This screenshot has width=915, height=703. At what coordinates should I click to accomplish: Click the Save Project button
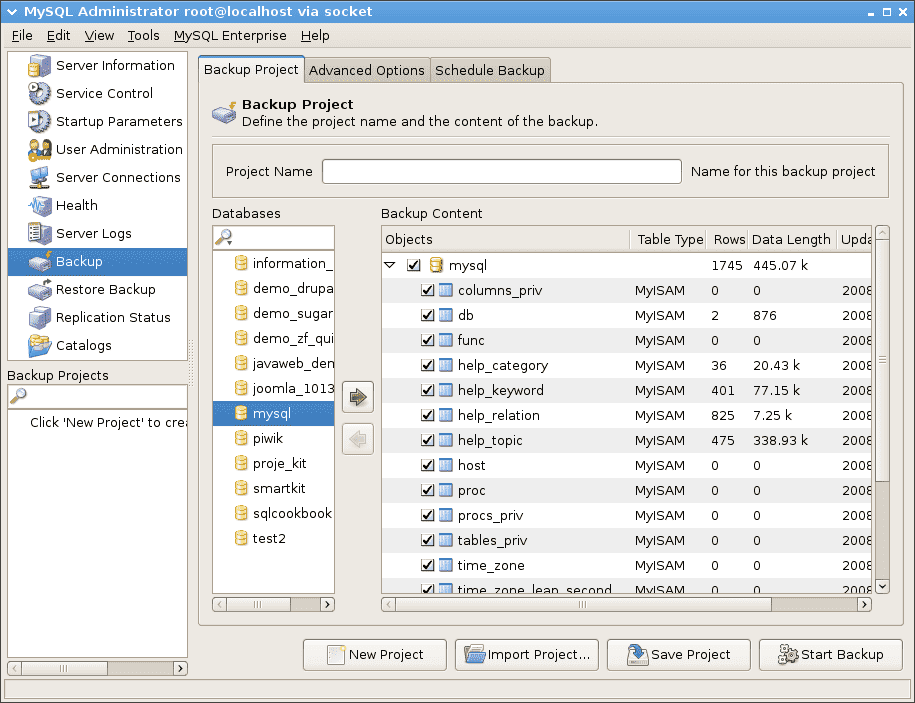coord(679,655)
